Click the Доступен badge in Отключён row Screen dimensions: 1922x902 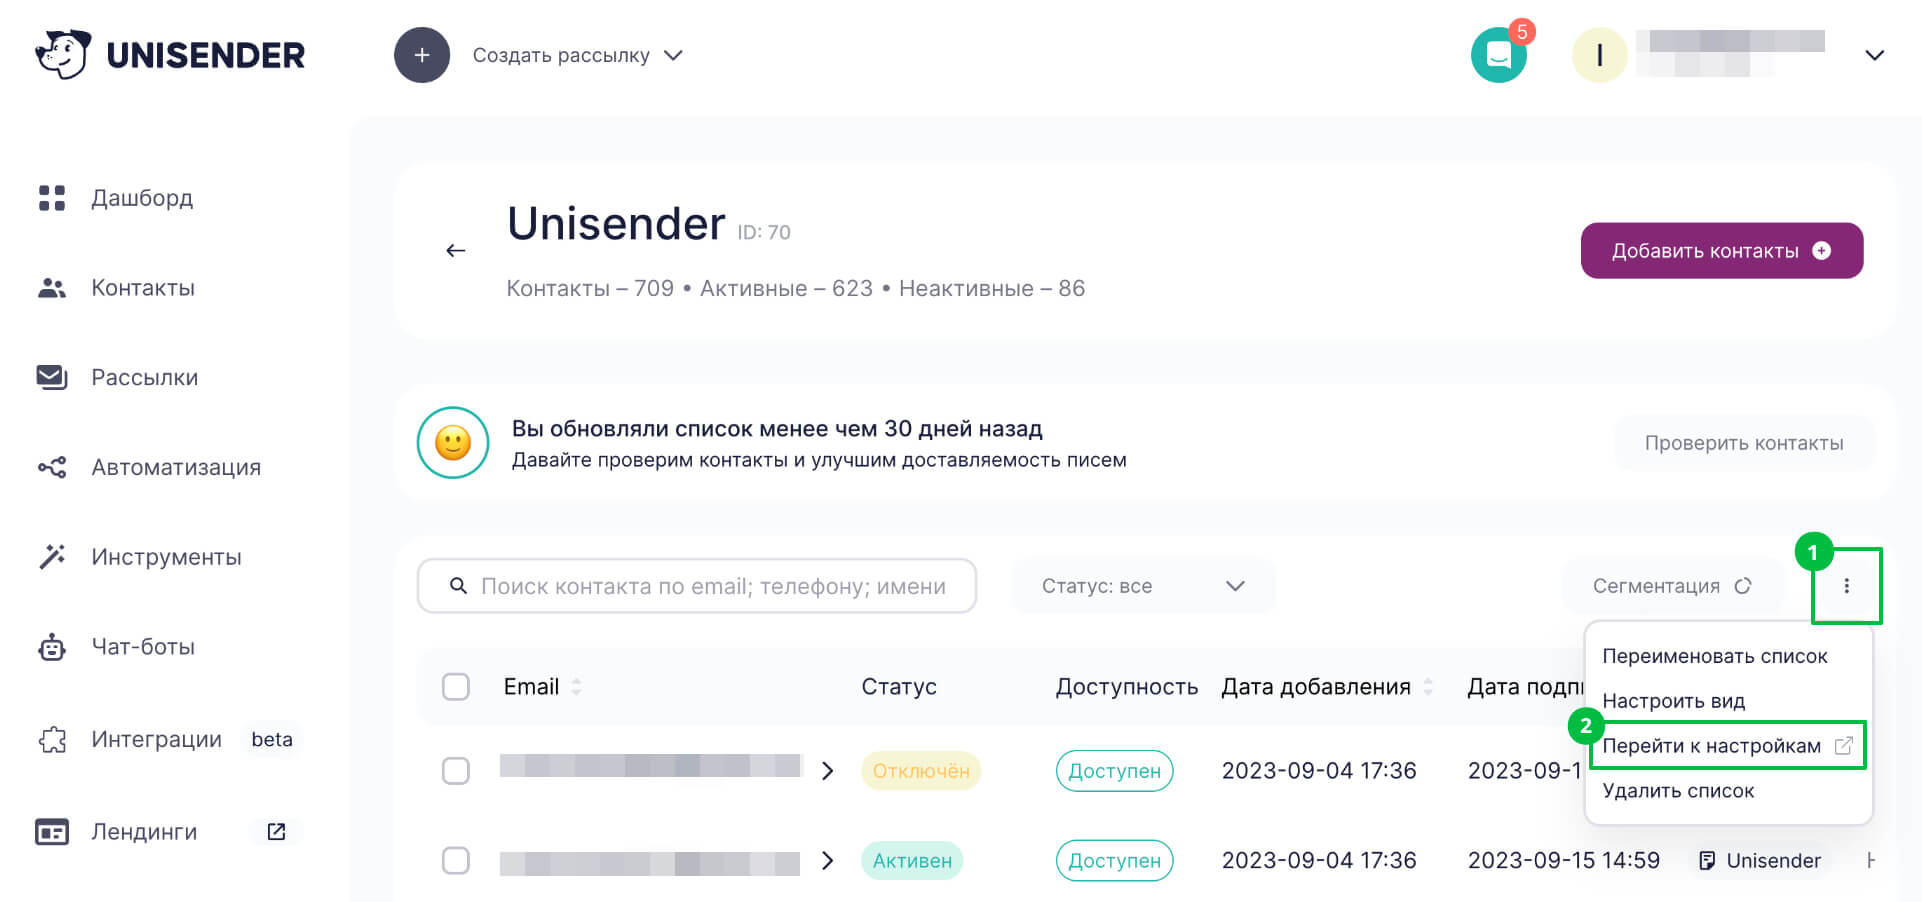1114,771
